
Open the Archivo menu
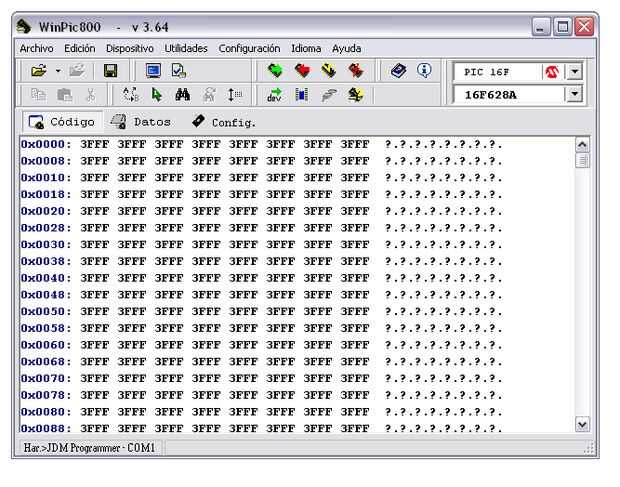pyautogui.click(x=36, y=49)
